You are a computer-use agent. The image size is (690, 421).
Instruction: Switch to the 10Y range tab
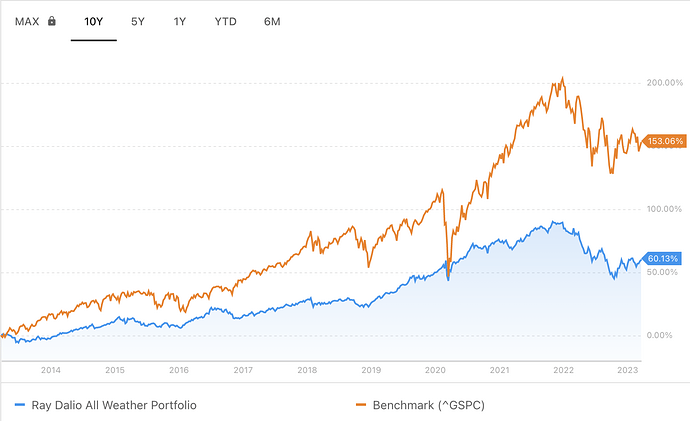click(94, 21)
